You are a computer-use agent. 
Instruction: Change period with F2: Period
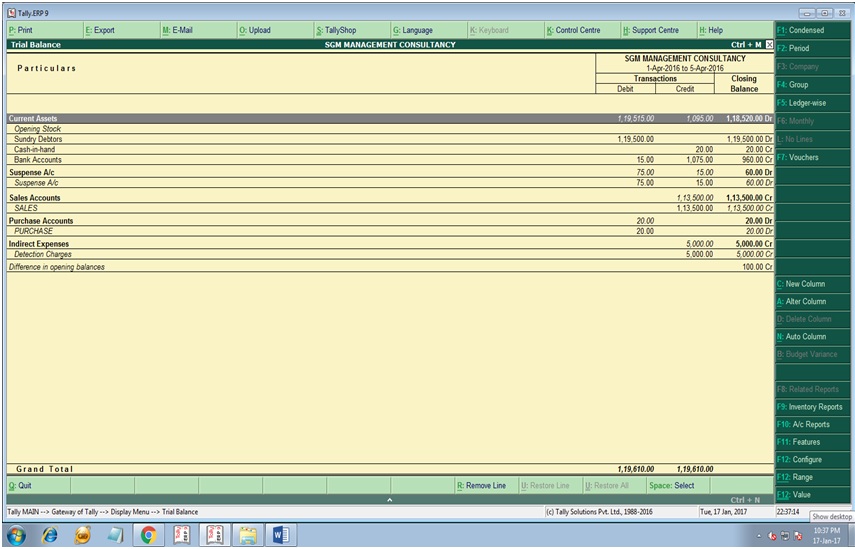(812, 49)
